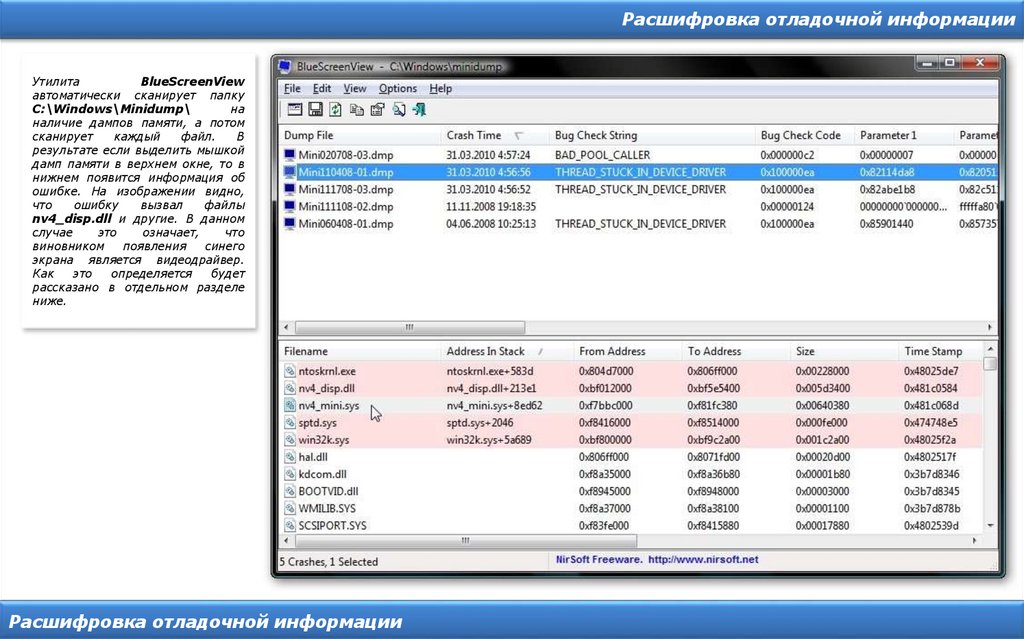Sort dumps by Crash Time column
Screen dimensions: 1024x639
coord(474,135)
